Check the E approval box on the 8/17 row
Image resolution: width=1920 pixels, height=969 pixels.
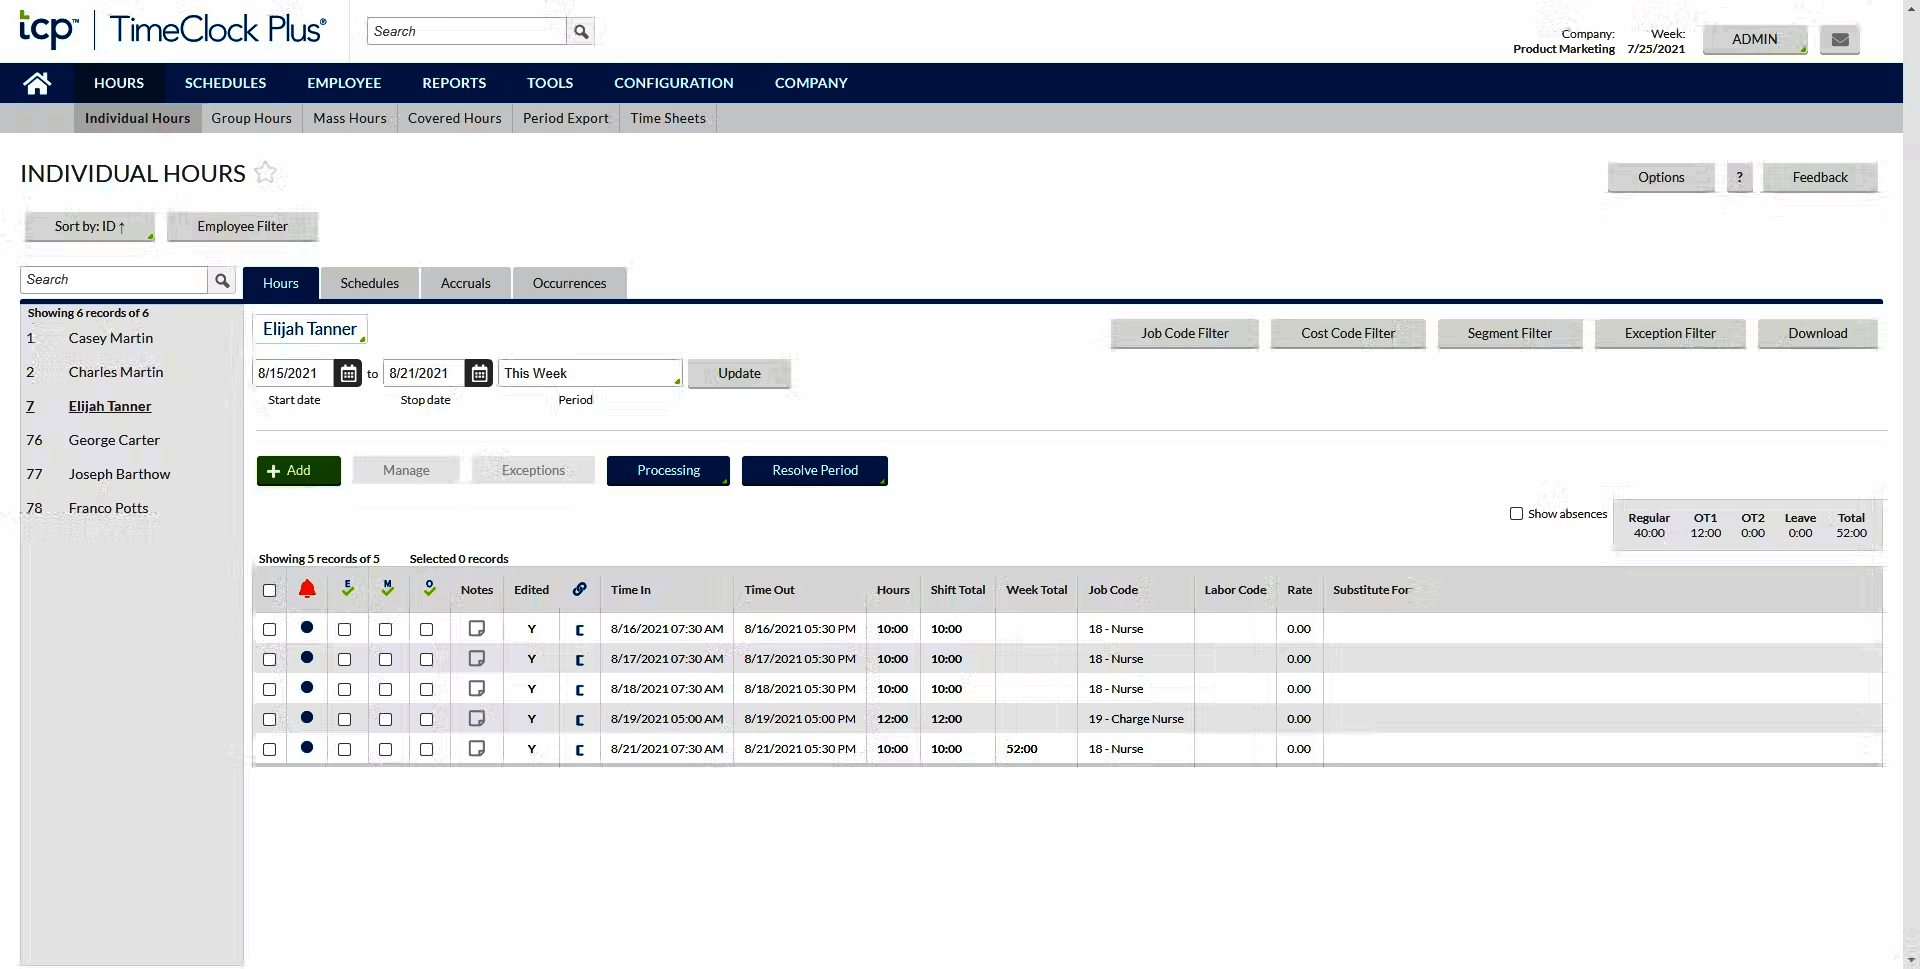point(344,658)
